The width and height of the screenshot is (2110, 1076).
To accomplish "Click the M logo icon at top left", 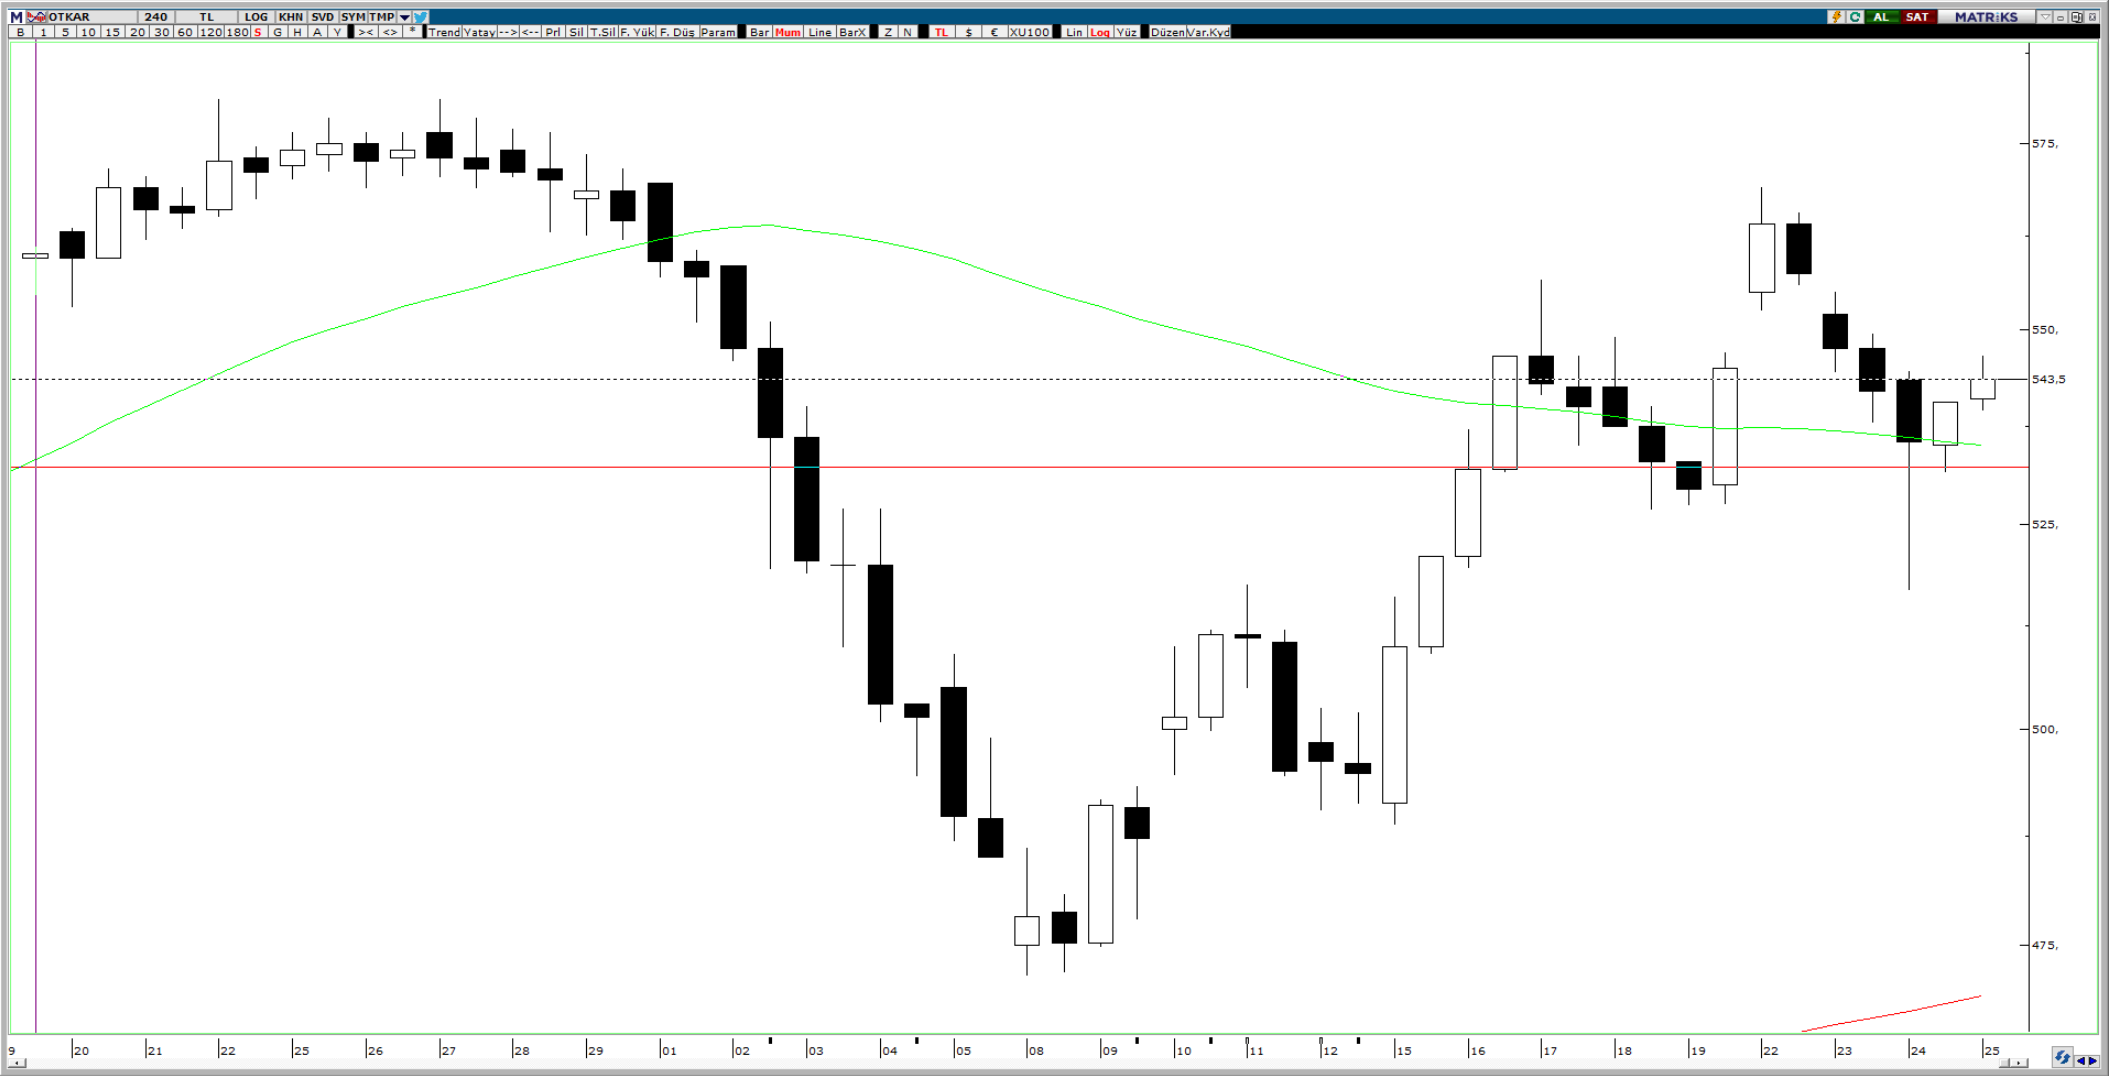I will (x=16, y=17).
